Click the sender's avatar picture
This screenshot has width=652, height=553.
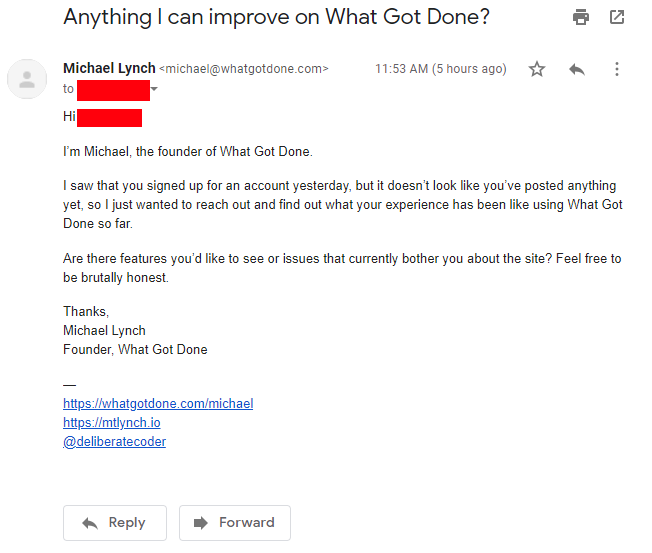27,79
